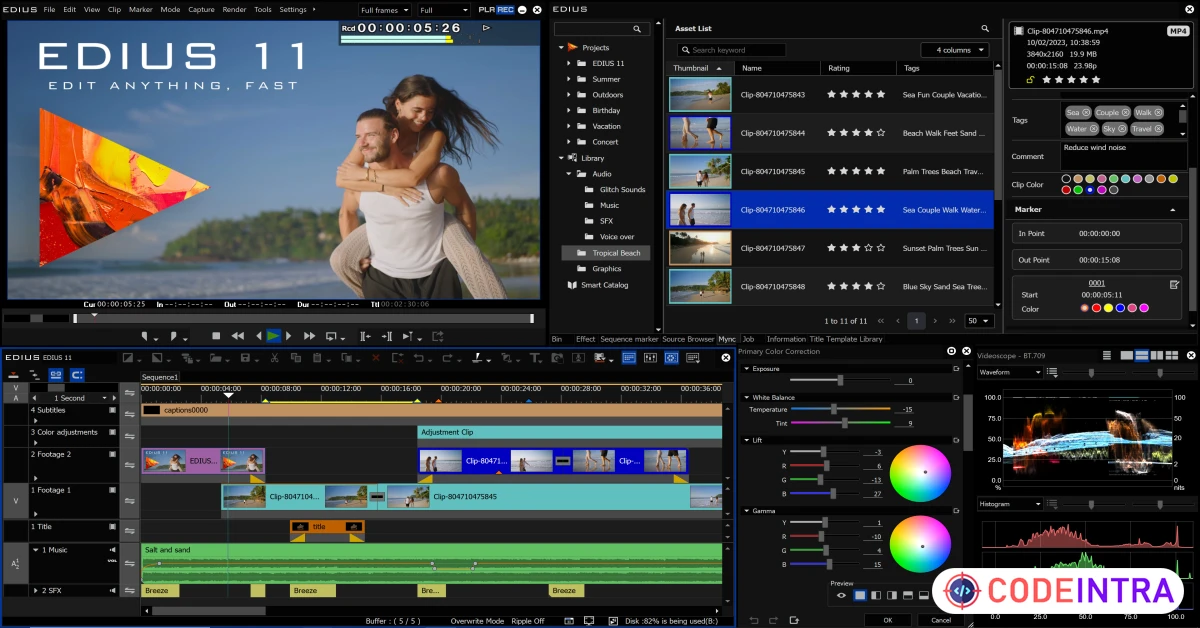Adjust the Temperature slider
Viewport: 1200px width, 628px height.
tap(832, 409)
